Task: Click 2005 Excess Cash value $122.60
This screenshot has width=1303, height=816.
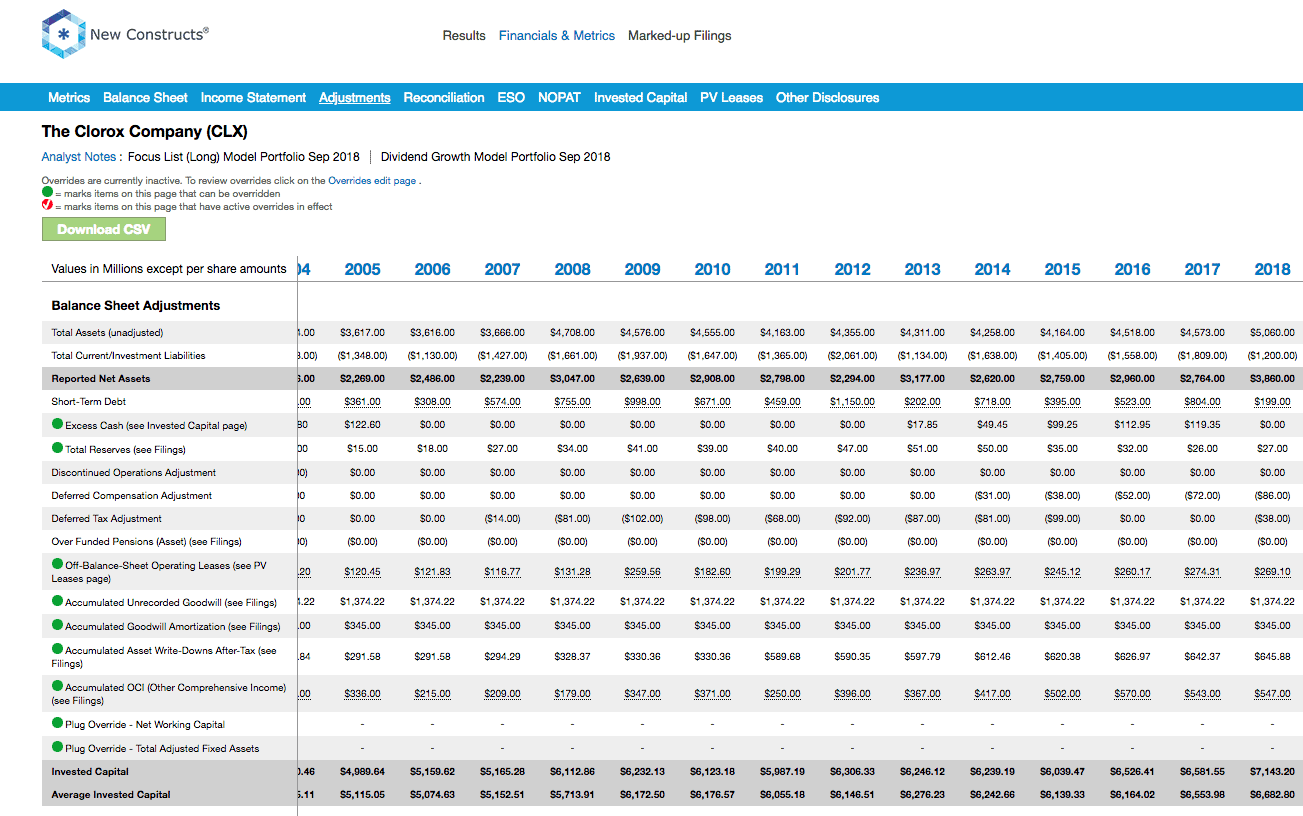Action: pos(363,425)
